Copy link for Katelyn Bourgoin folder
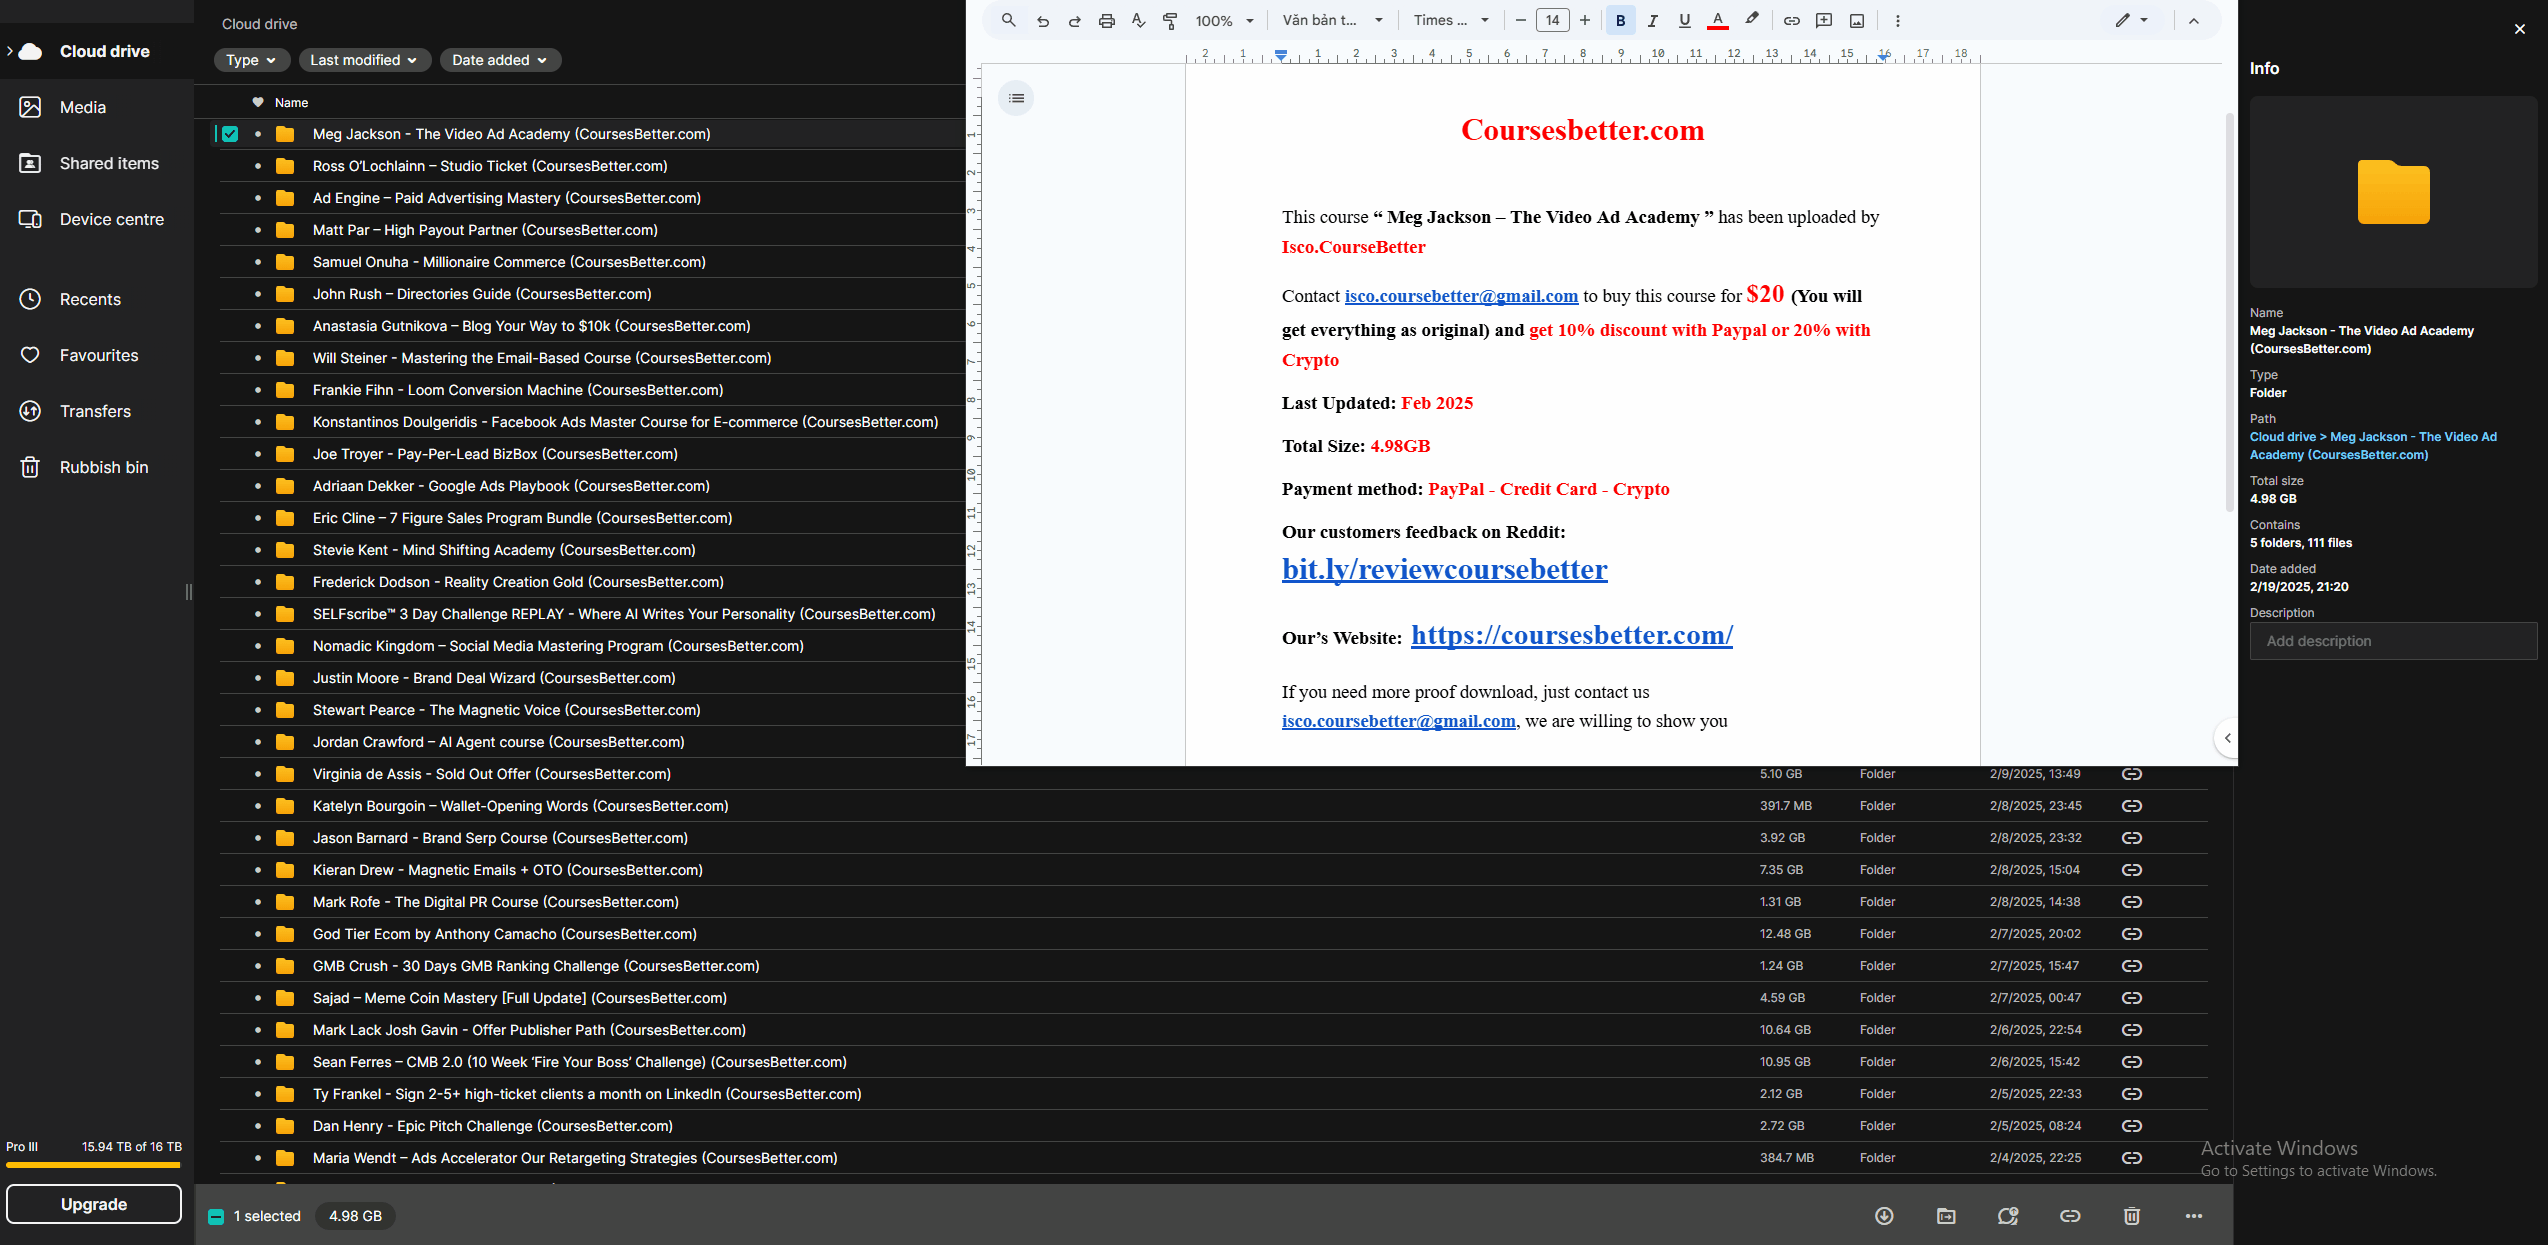 click(x=2132, y=806)
